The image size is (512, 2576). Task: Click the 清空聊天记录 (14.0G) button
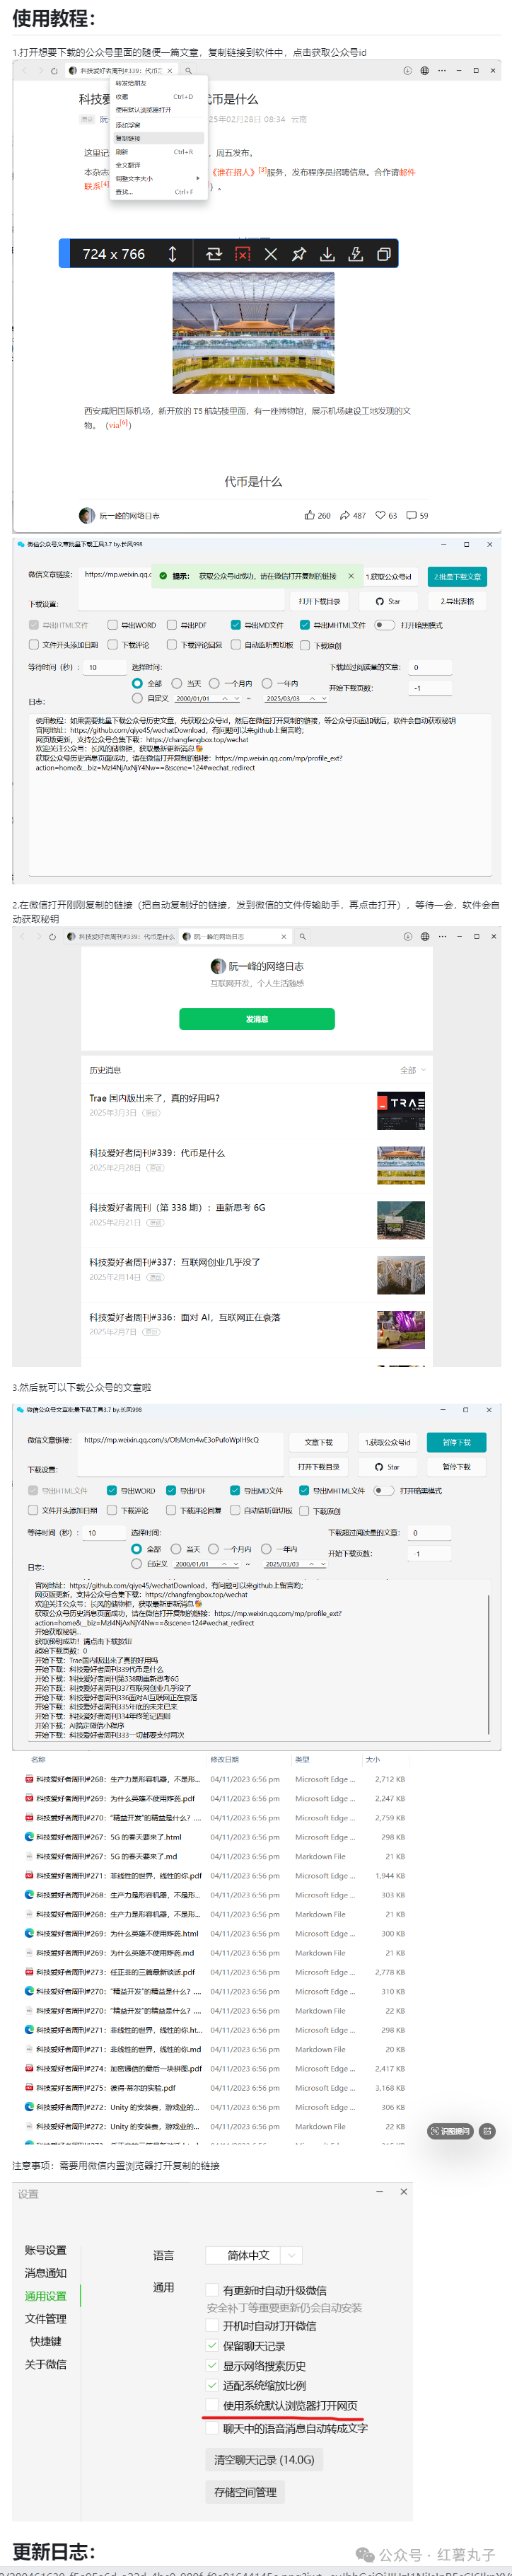(264, 2459)
